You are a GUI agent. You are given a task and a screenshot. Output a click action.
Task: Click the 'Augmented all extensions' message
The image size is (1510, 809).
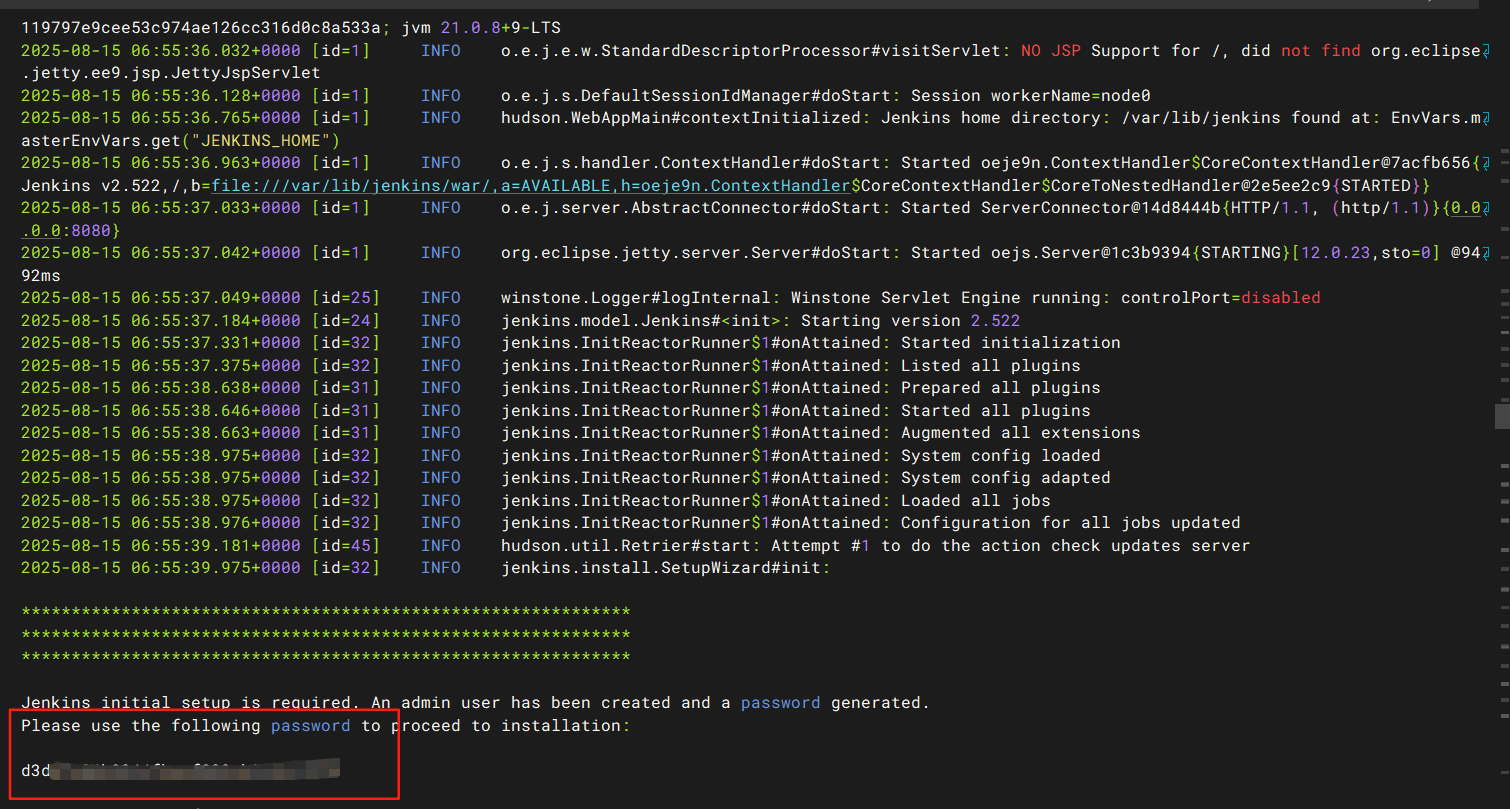coord(1021,433)
